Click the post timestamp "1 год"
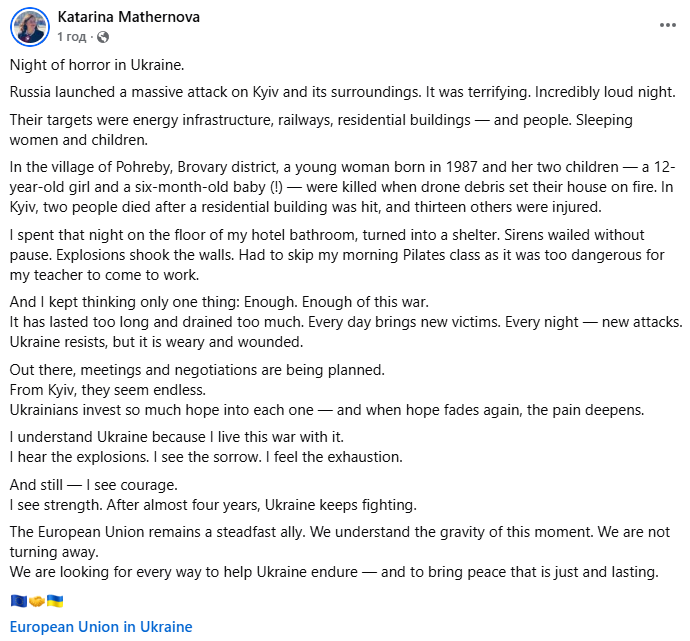 [x=72, y=37]
